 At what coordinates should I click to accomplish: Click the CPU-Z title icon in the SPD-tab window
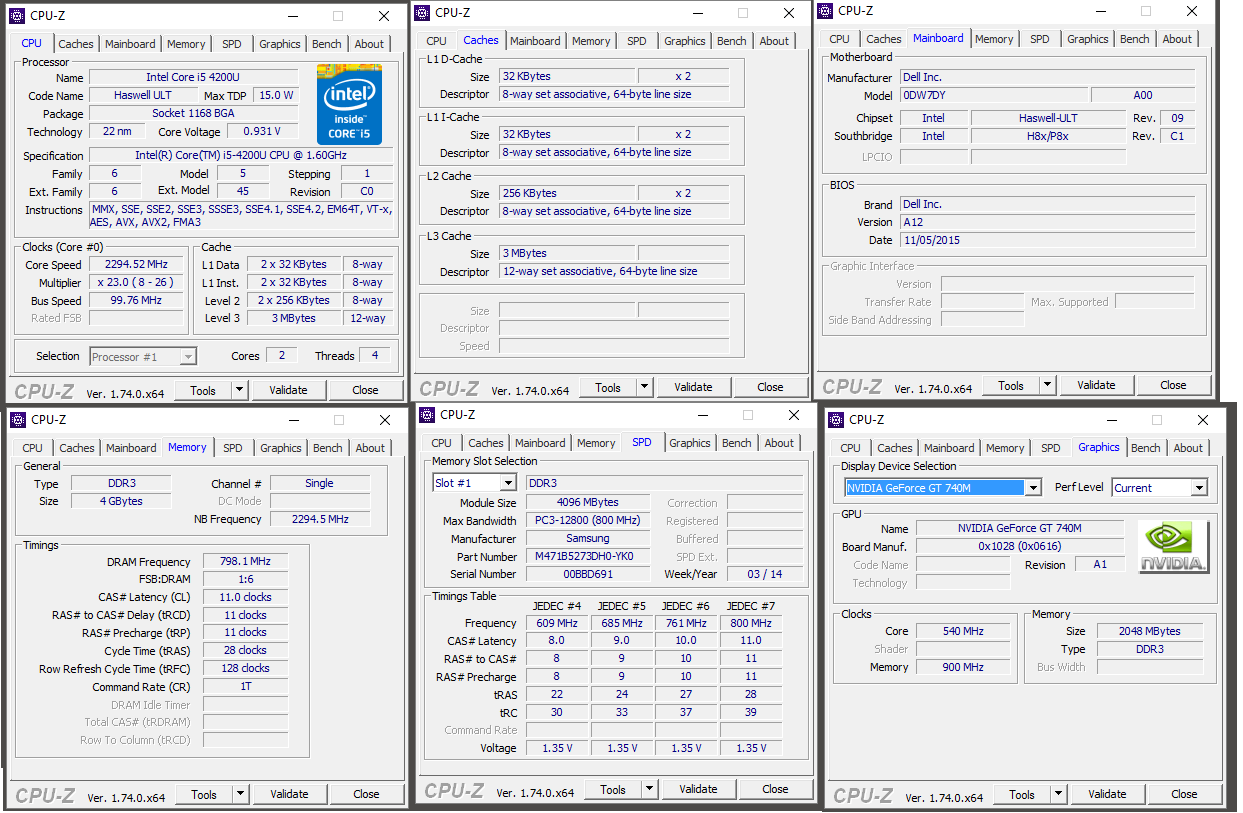[427, 415]
